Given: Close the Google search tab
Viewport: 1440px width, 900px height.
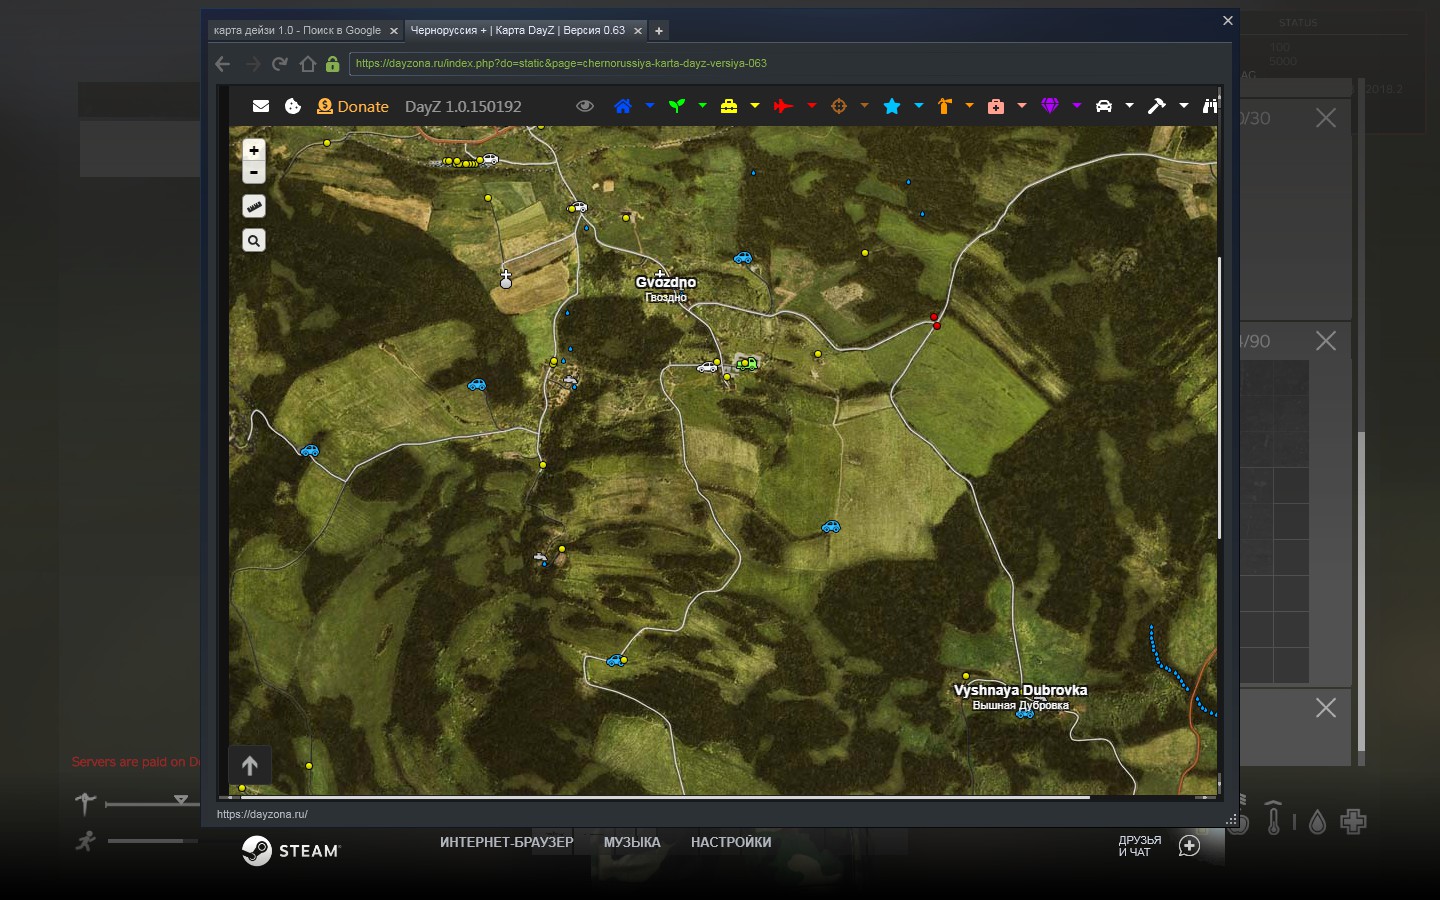Looking at the screenshot, I should (x=394, y=31).
